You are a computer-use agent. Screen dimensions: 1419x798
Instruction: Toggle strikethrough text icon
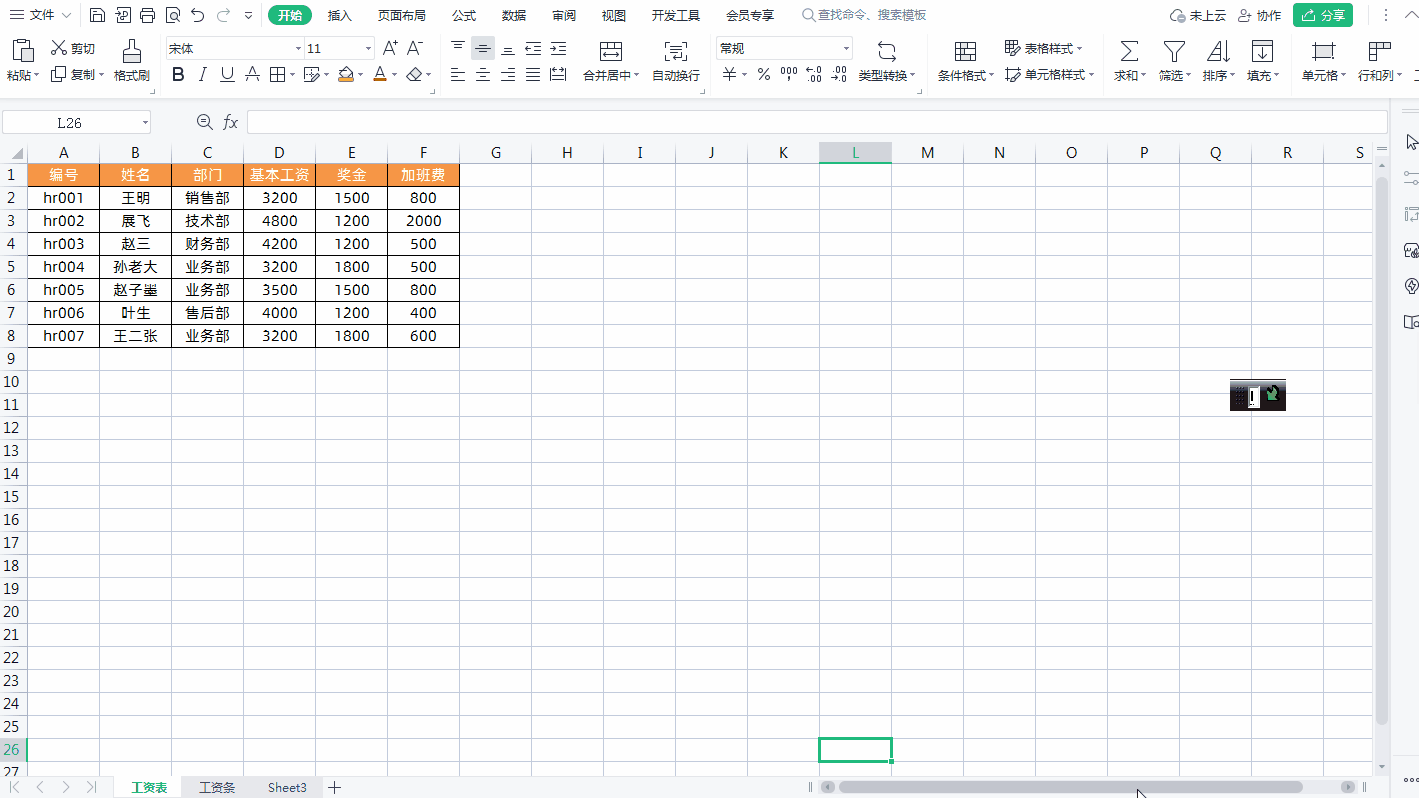[252, 74]
